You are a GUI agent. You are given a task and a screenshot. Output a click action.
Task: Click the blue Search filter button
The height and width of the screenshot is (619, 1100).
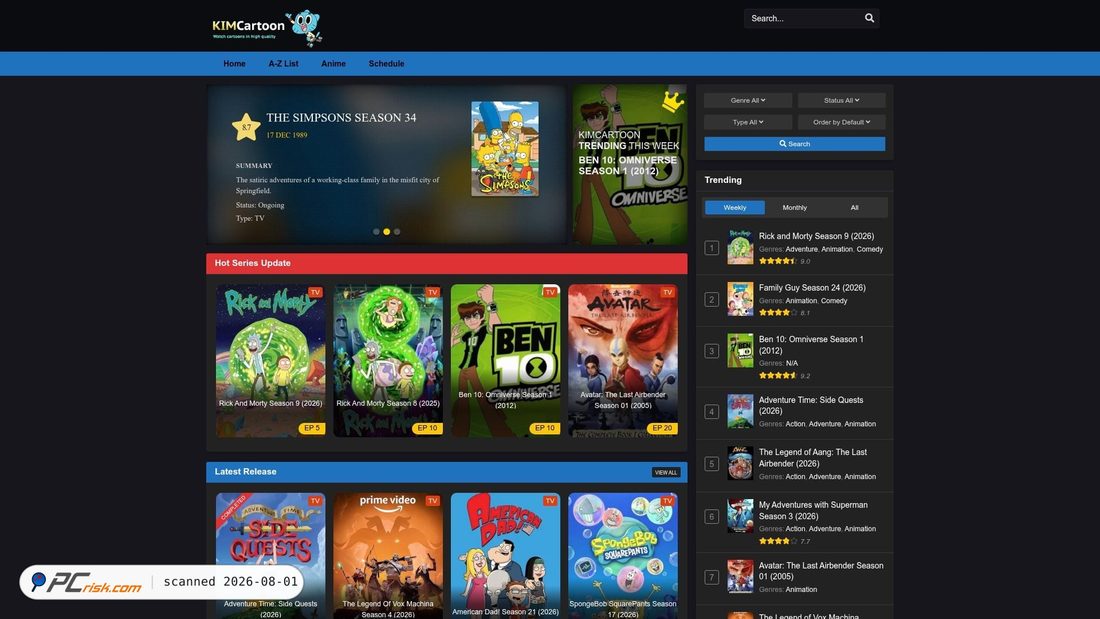(x=795, y=144)
